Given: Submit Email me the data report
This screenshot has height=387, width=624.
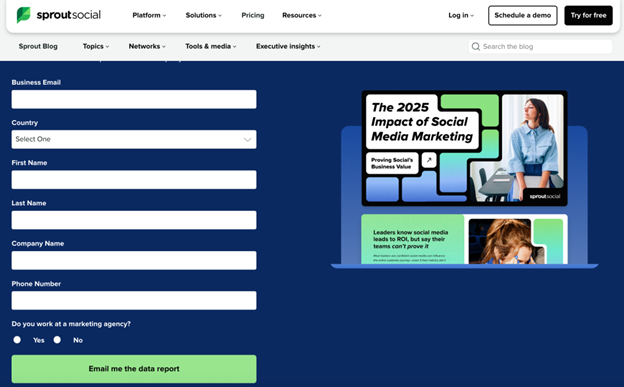Looking at the screenshot, I should click(134, 369).
